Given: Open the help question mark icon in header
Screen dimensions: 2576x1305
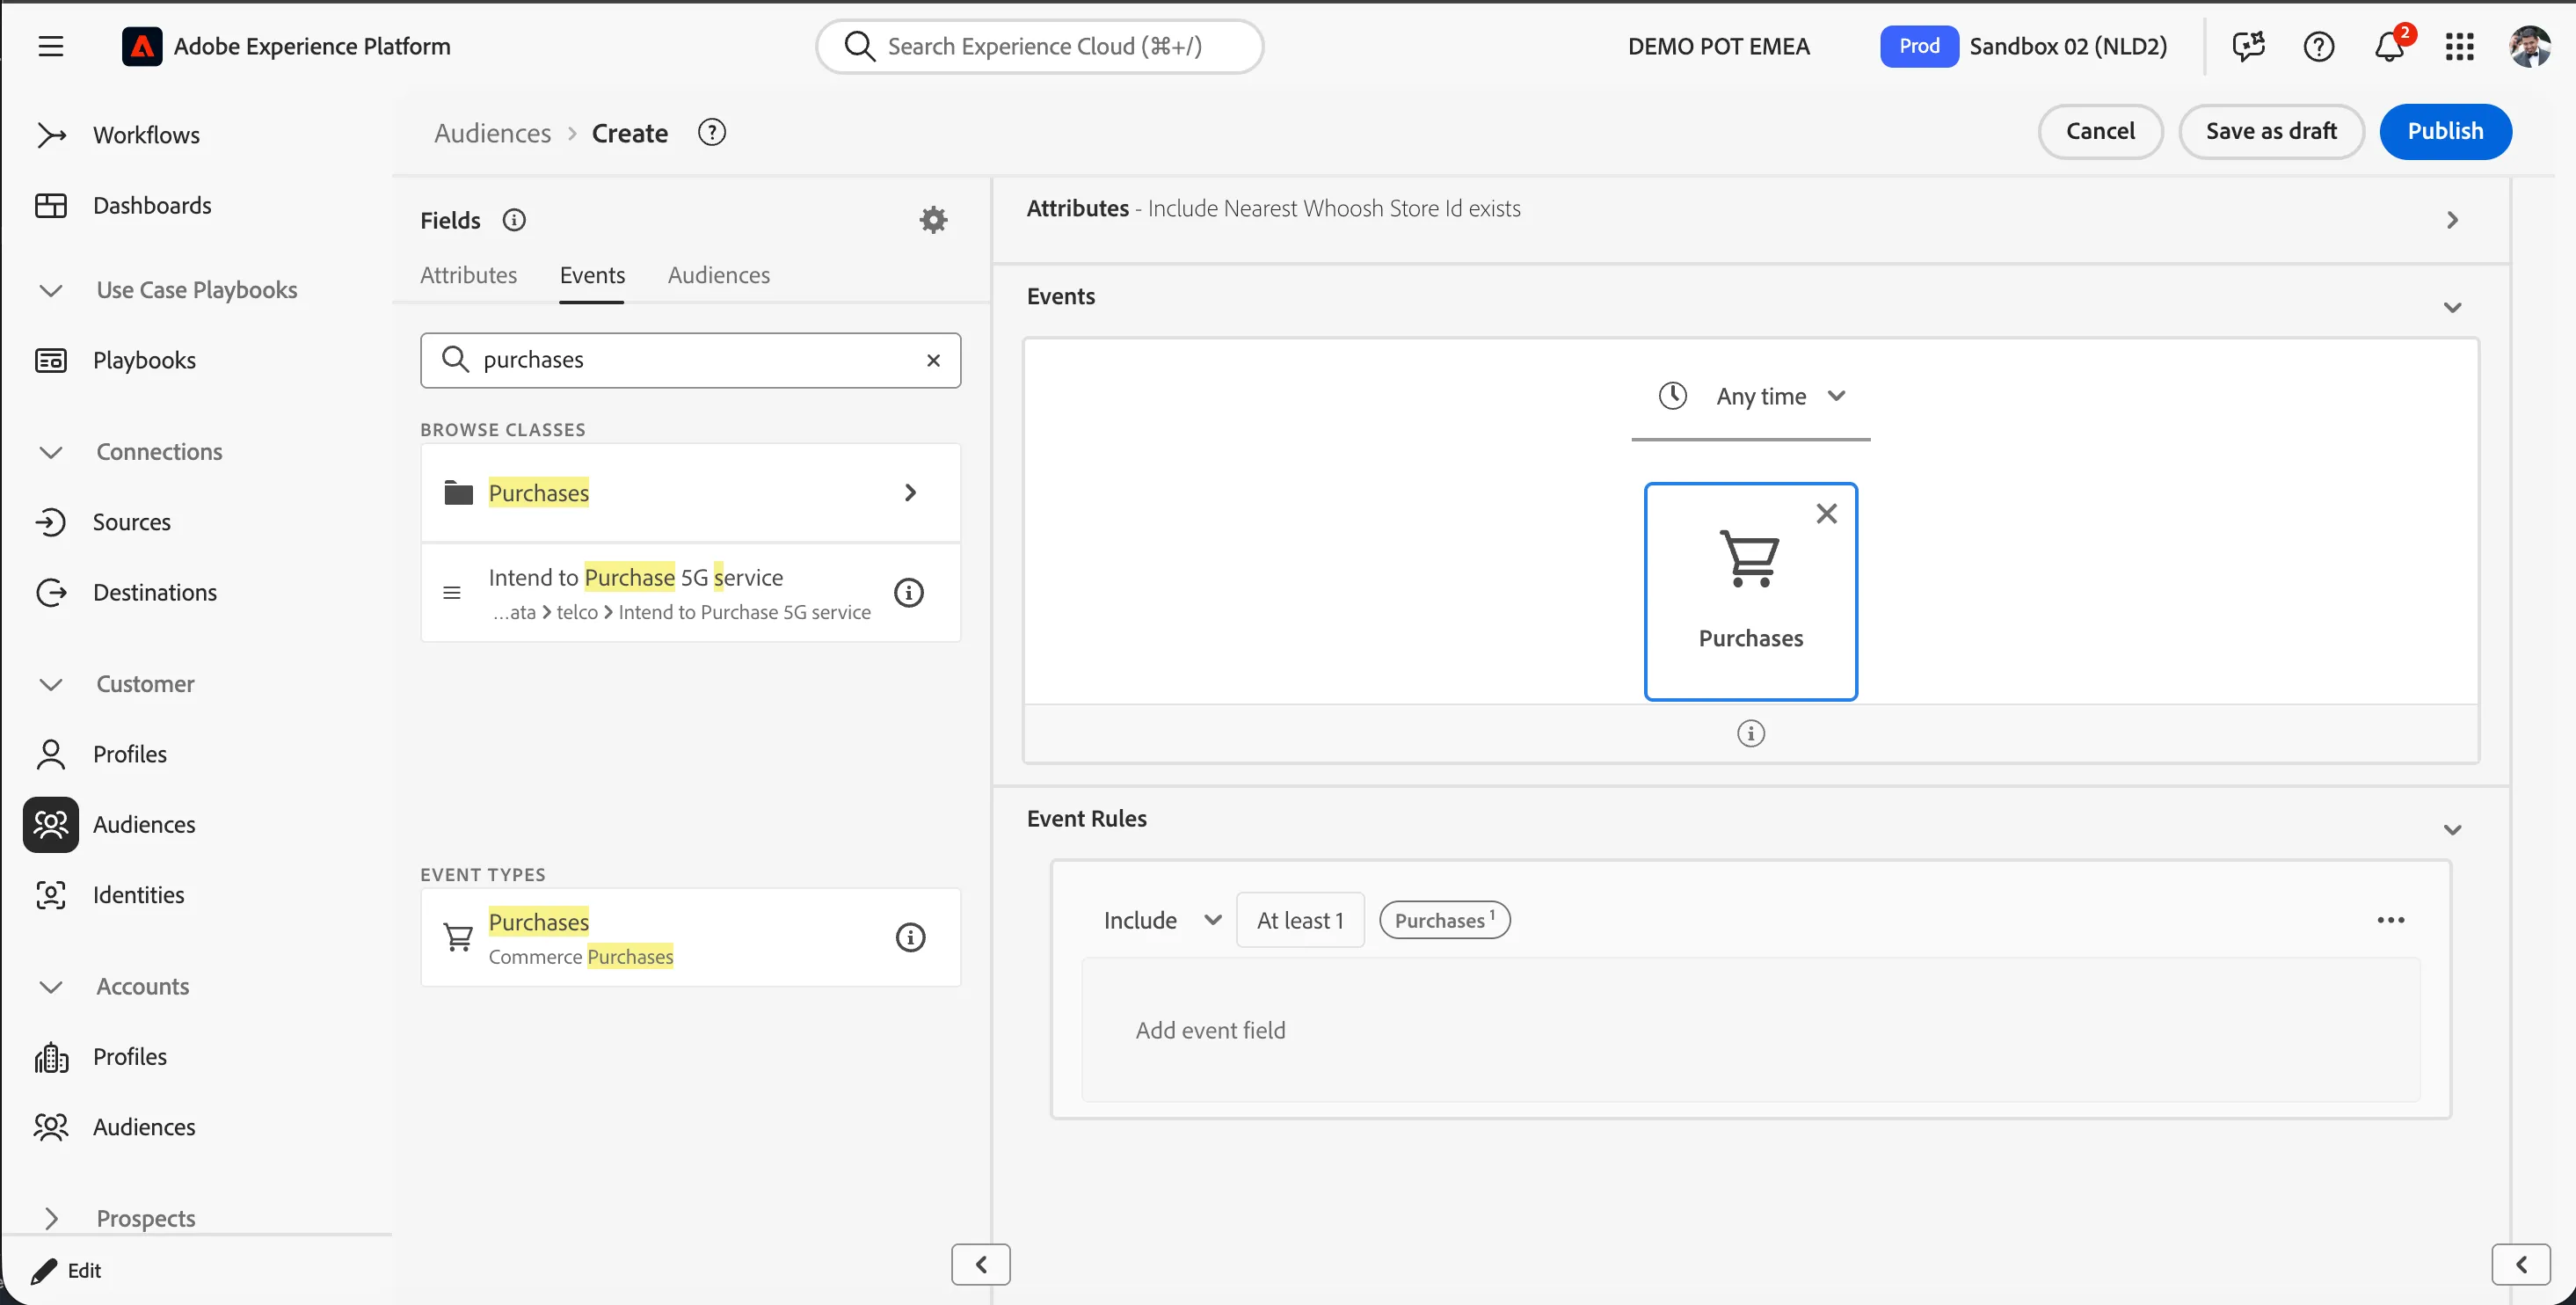Looking at the screenshot, I should click(2318, 46).
